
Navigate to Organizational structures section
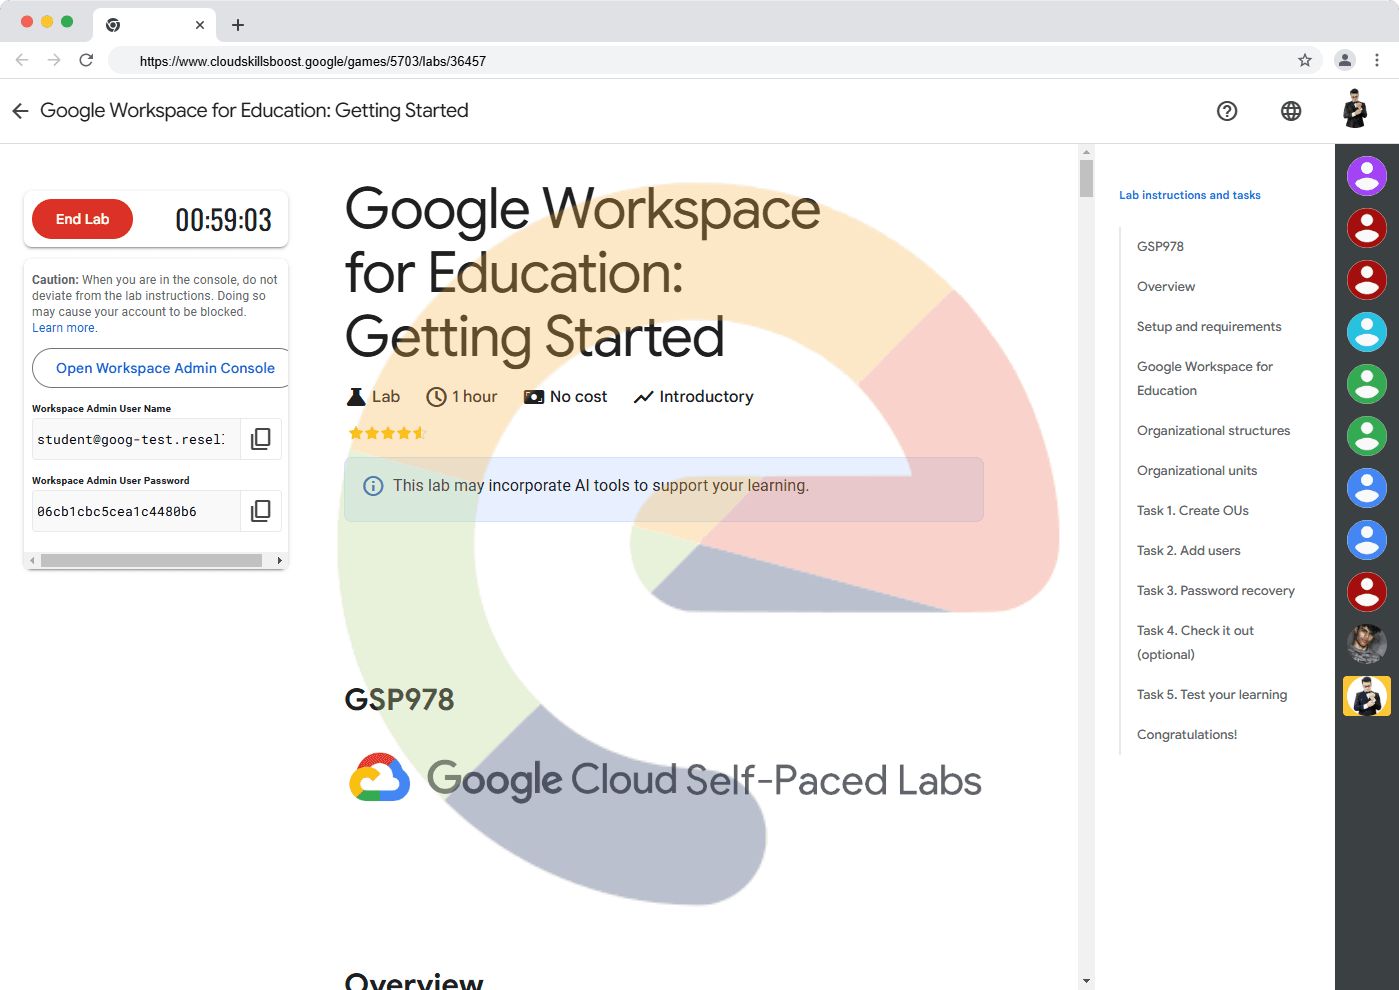[x=1213, y=431]
